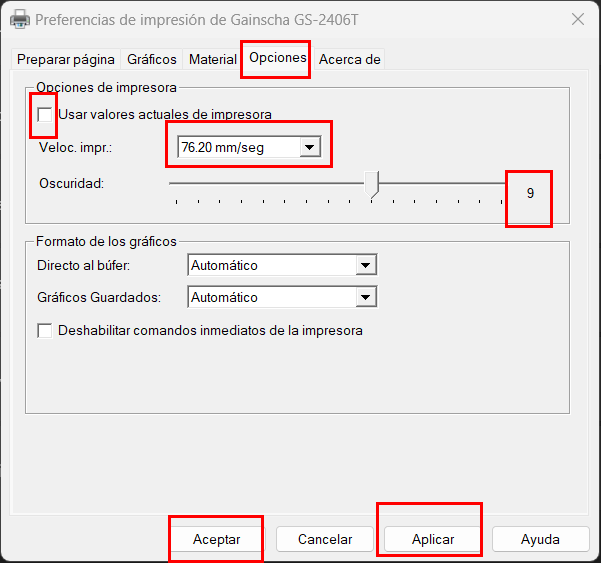
Task: Open the Gráficos Guardados dropdown
Action: pyautogui.click(x=366, y=297)
